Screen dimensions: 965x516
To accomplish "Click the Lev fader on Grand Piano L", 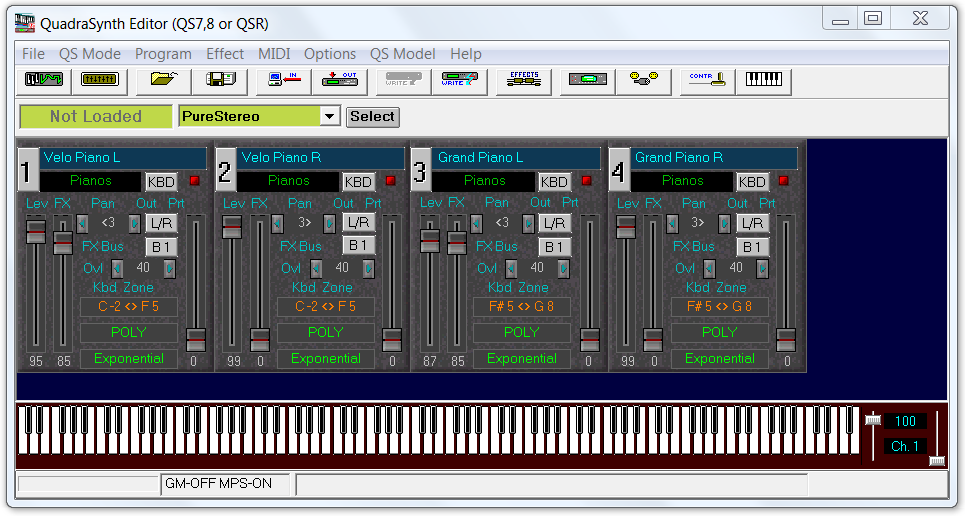I will [430, 241].
